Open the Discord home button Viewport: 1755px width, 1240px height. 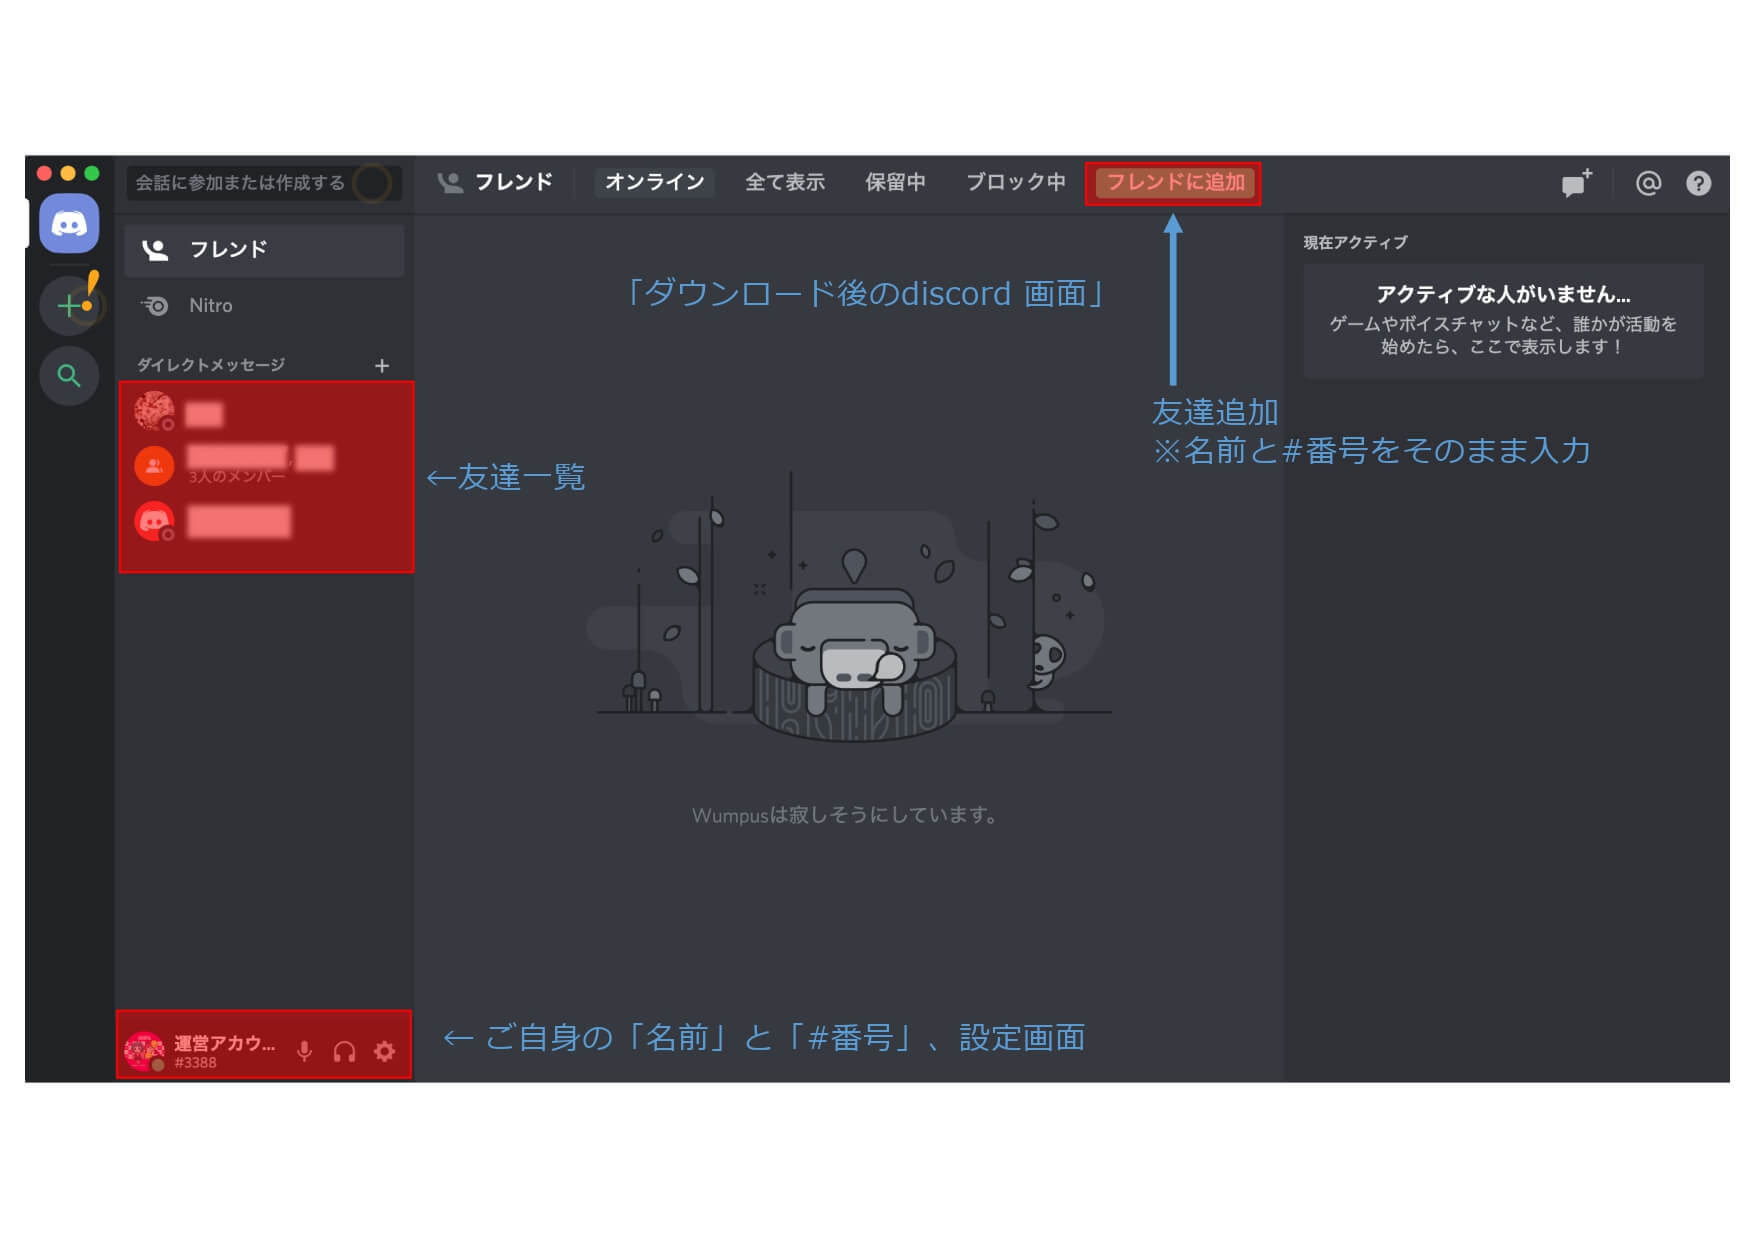pos(69,223)
